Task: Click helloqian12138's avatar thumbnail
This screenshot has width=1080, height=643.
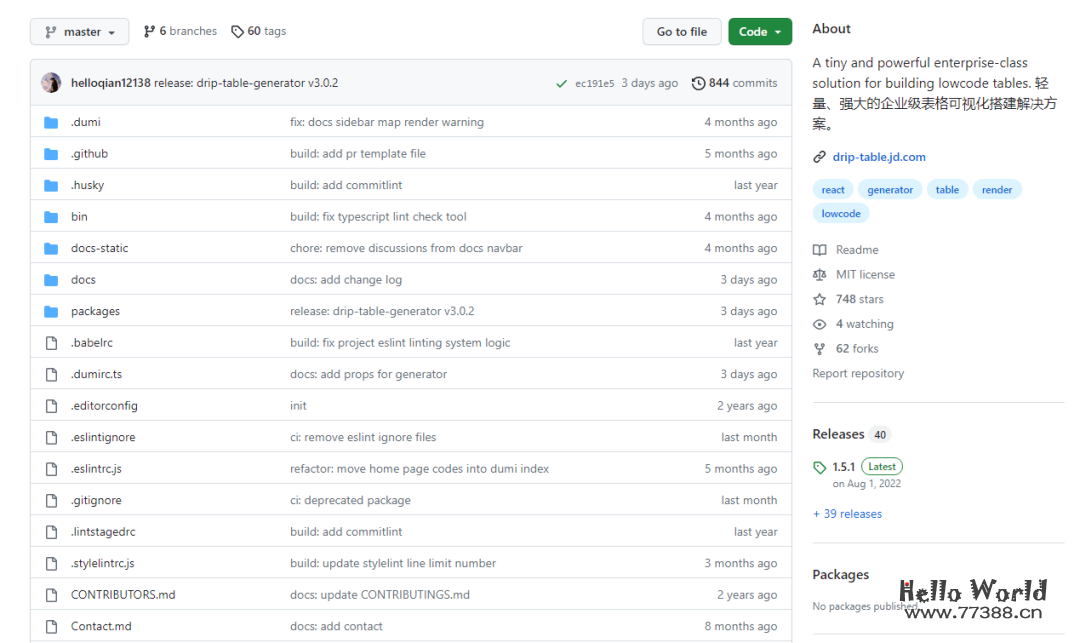Action: 51,83
